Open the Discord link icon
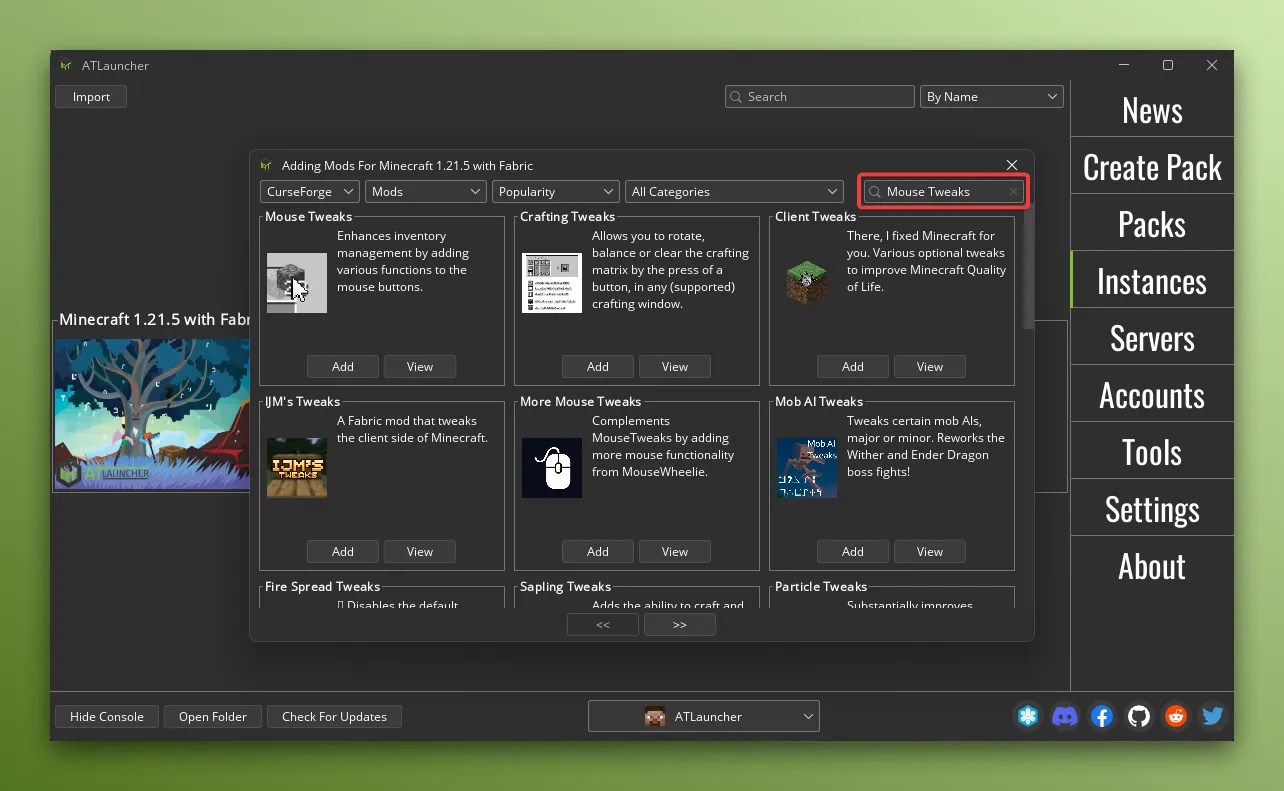This screenshot has height=791, width=1284. [1065, 716]
